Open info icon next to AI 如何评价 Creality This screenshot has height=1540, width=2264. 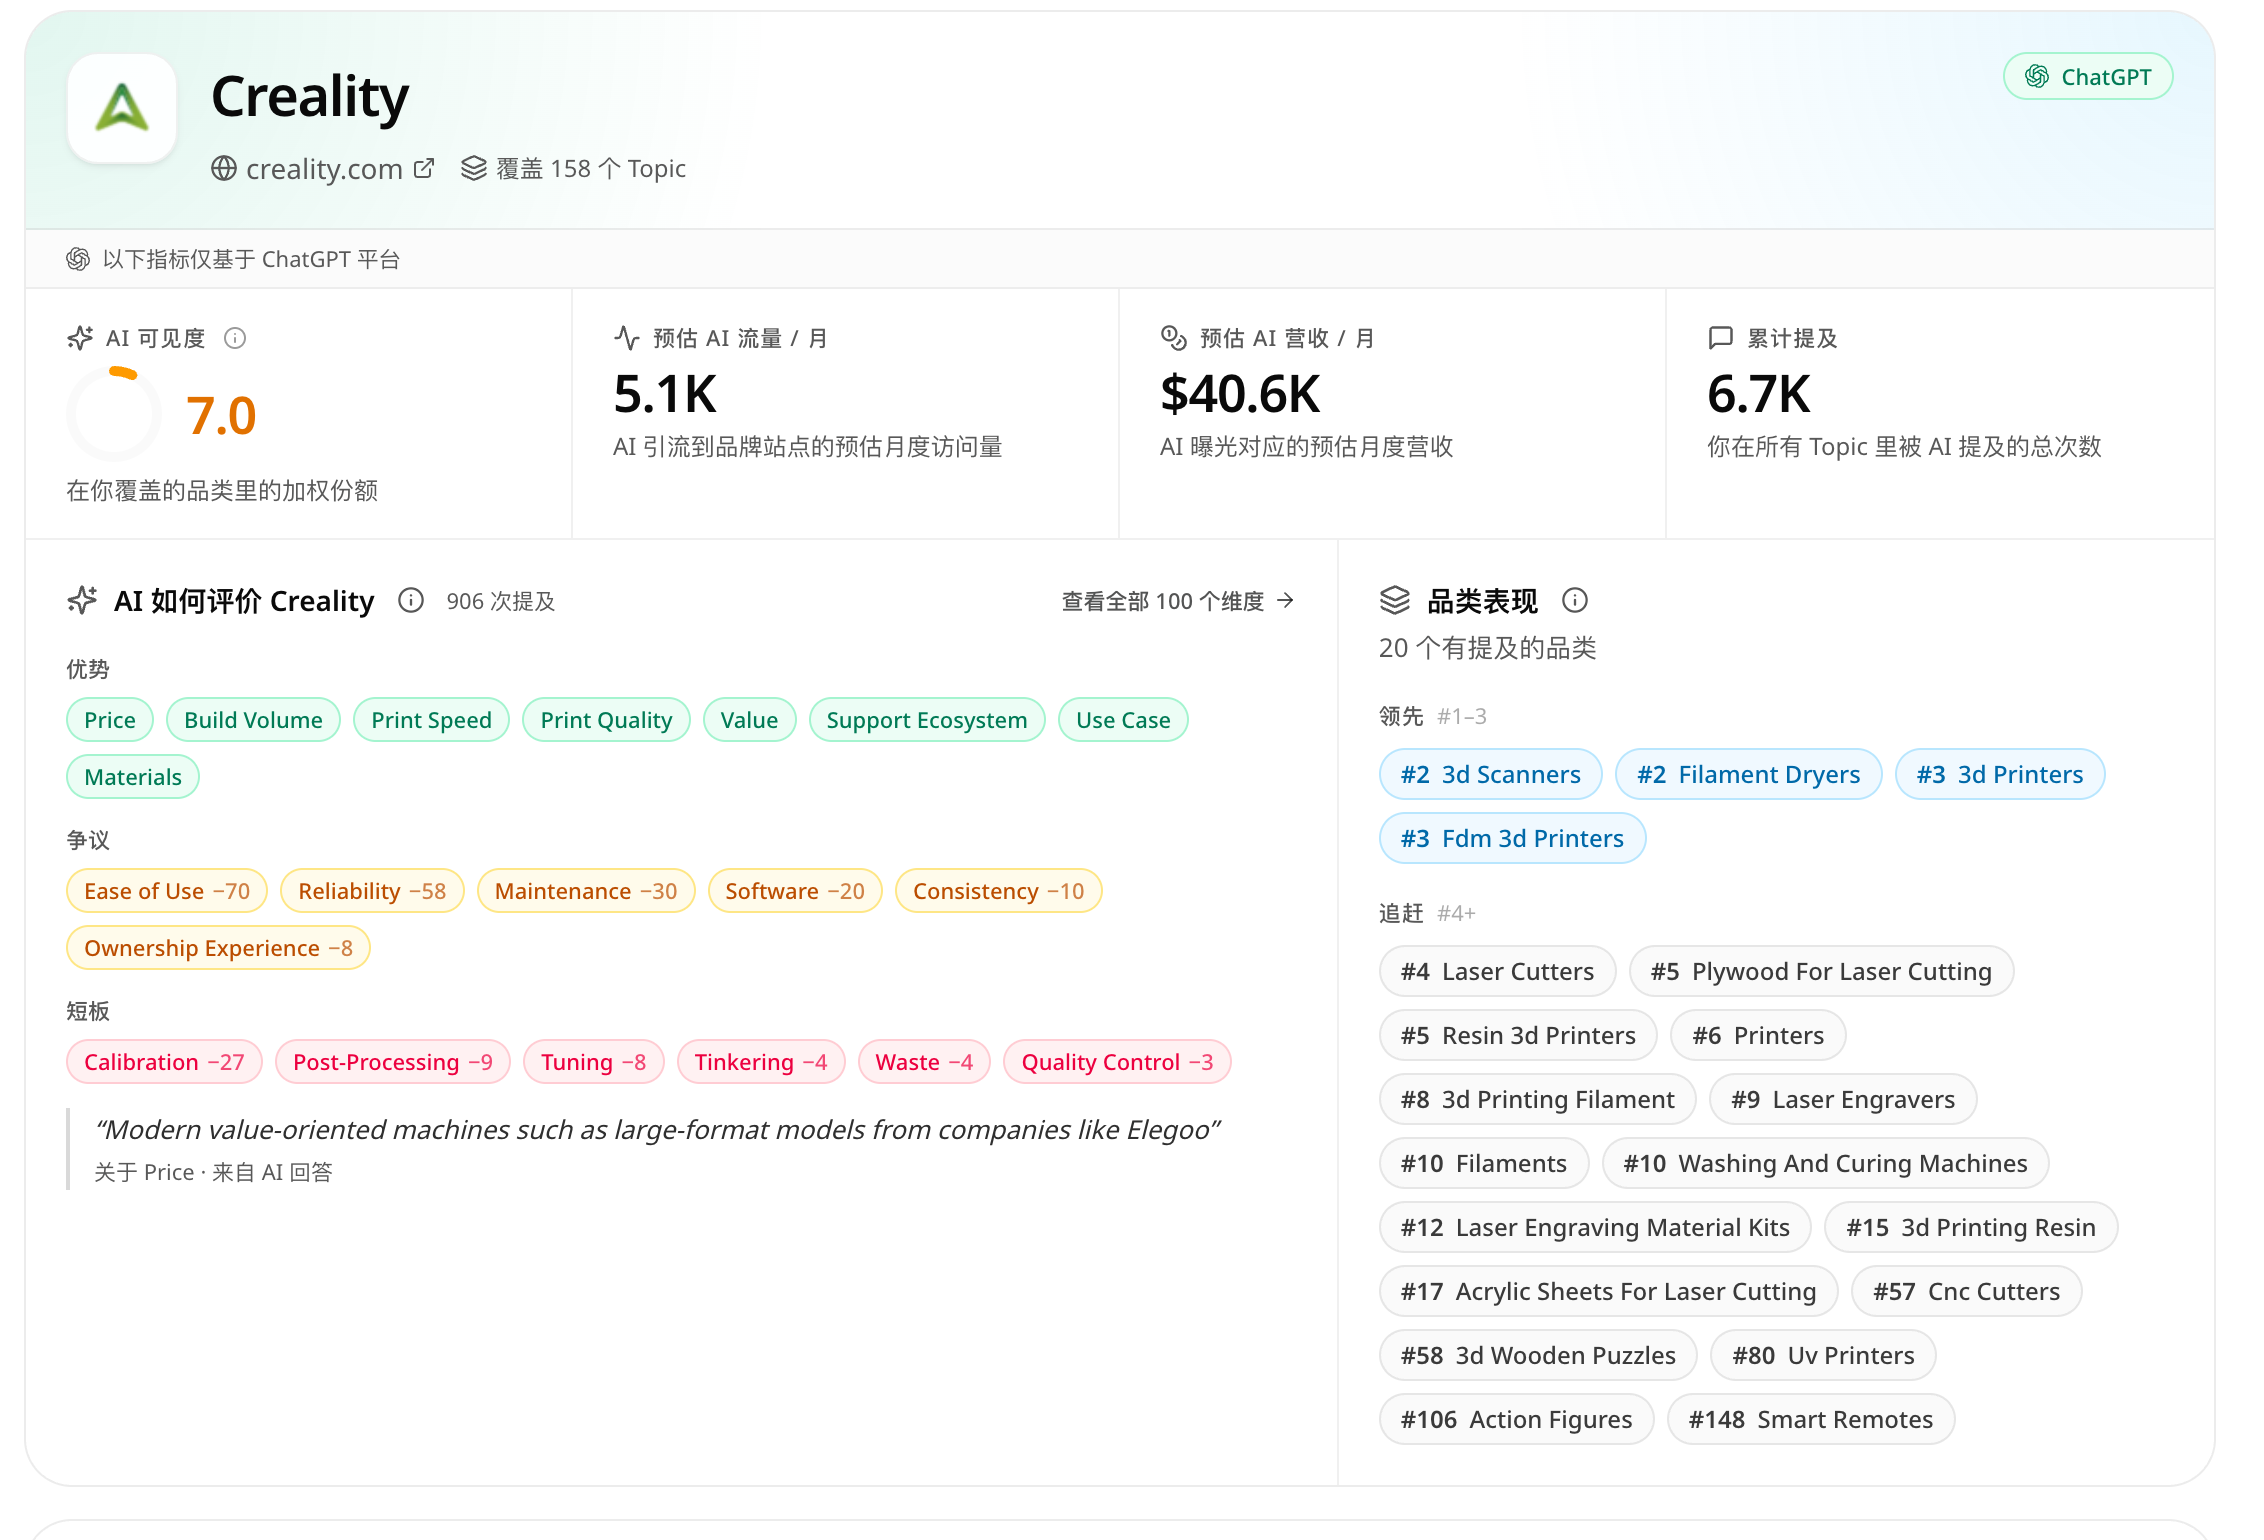pyautogui.click(x=411, y=600)
